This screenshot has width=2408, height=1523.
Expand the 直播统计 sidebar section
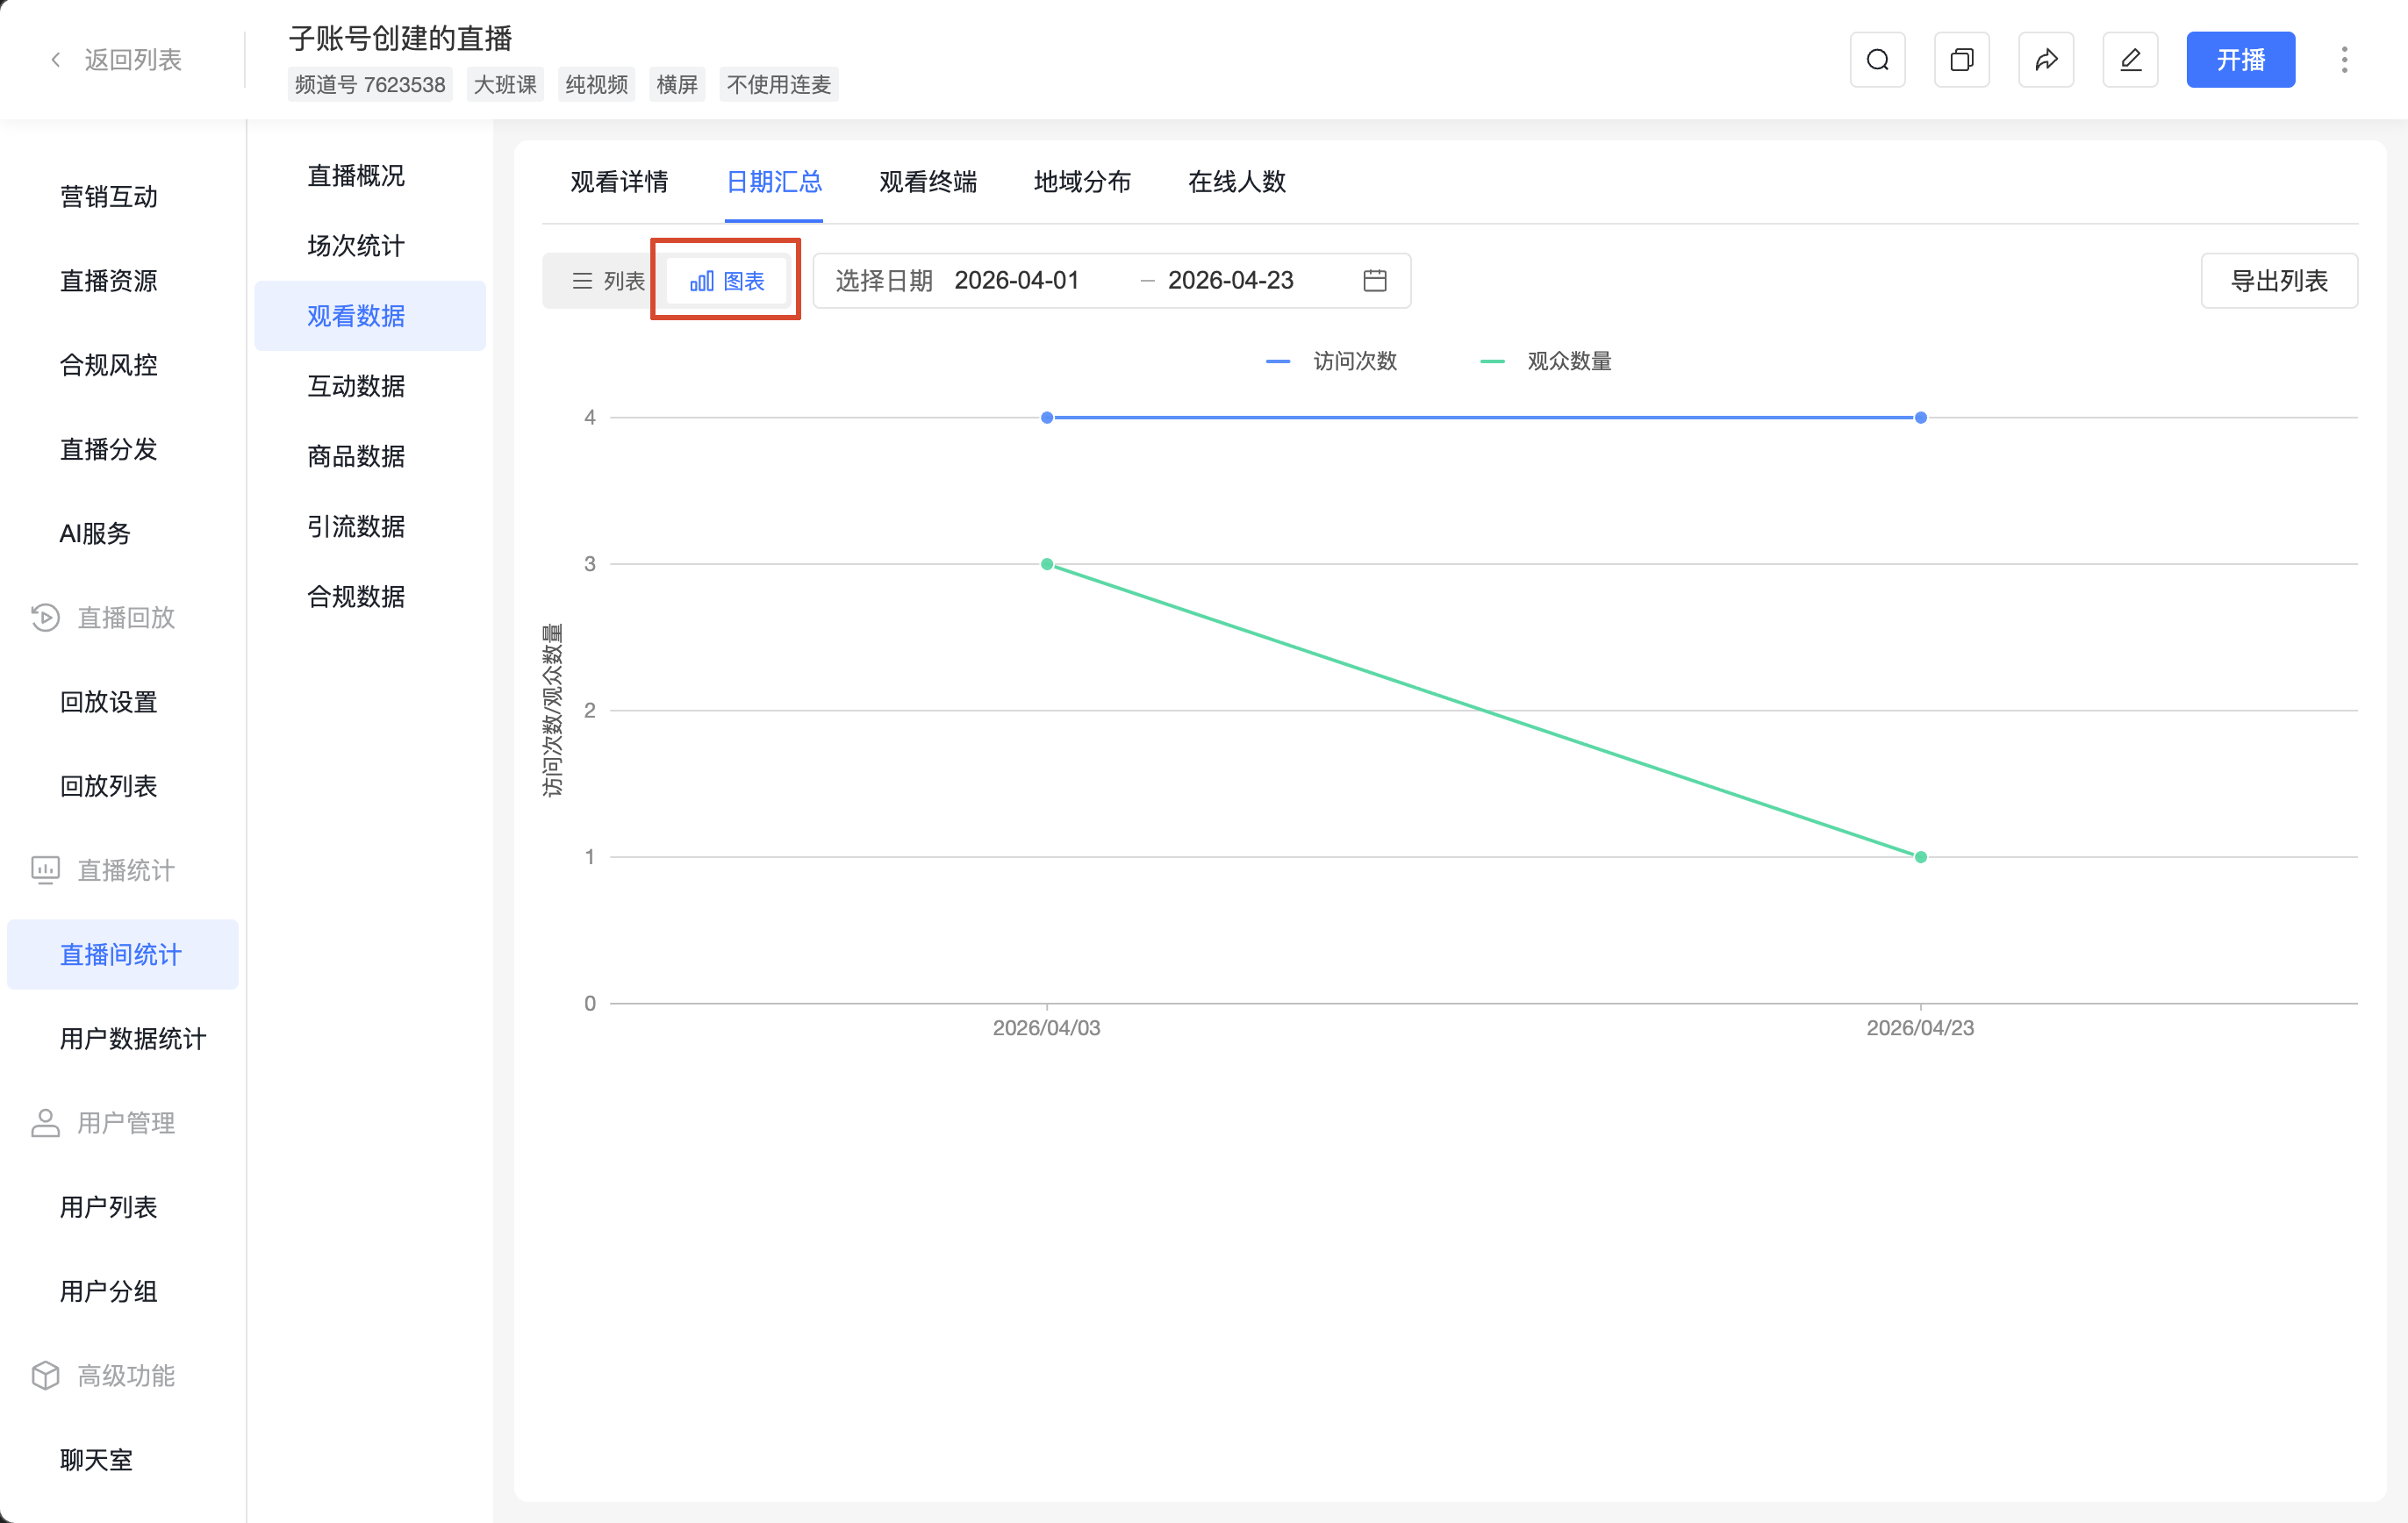[x=126, y=870]
